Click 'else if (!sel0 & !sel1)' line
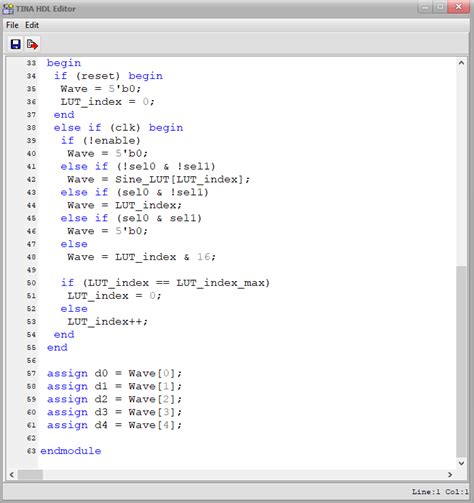Viewport: 474px width, 503px height. pos(138,166)
